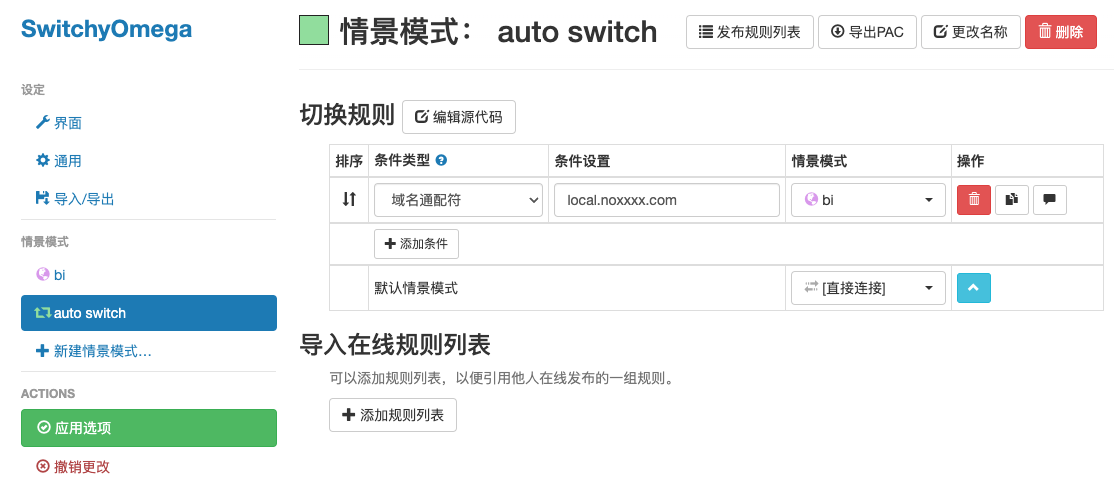This screenshot has height=478, width=1114.
Task: Duplicate the rule using the copy icon
Action: 1012,200
